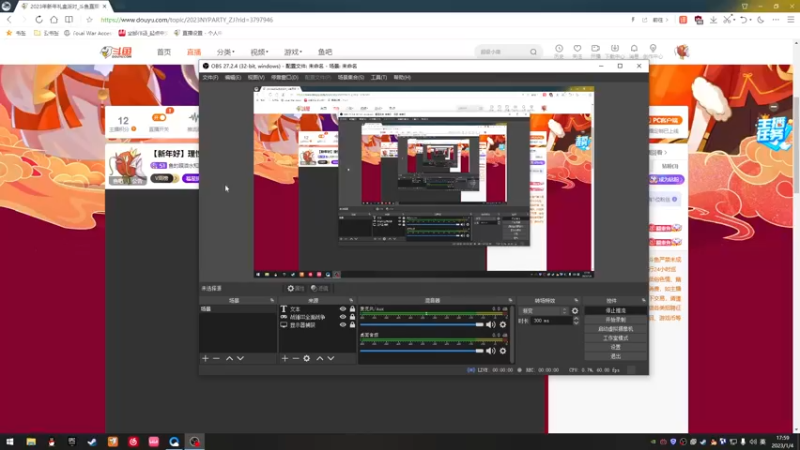The height and width of the screenshot is (450, 800).
Task: Click the scissors screenshot tool in browser toolbar
Action: click(728, 20)
